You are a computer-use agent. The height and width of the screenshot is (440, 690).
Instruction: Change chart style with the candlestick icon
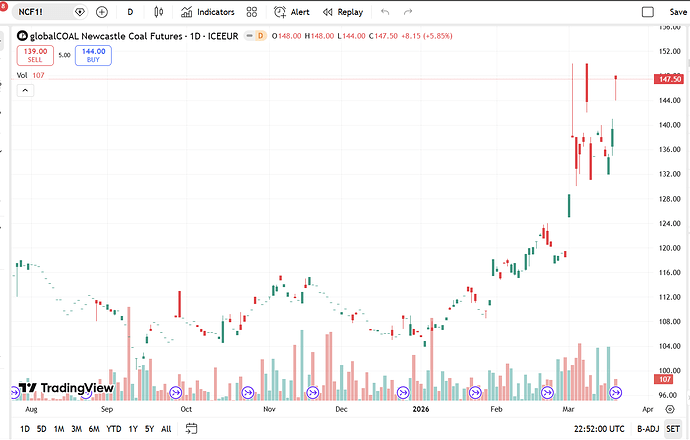point(159,12)
